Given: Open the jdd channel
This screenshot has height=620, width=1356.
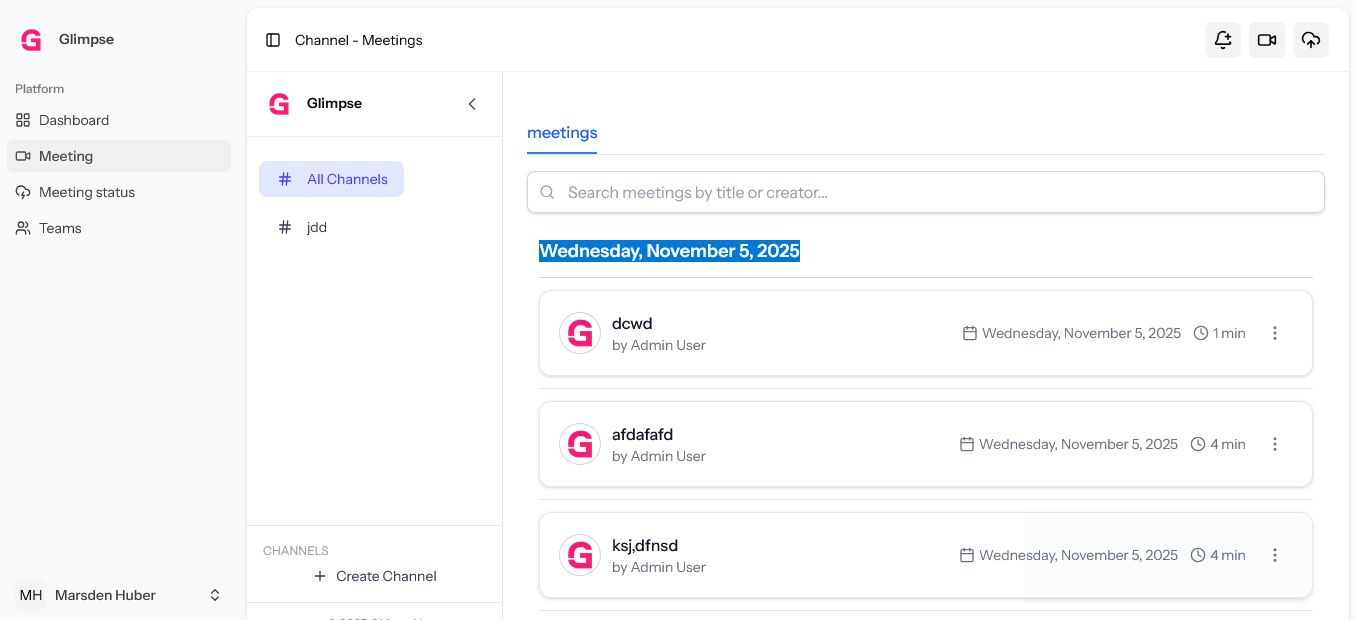Looking at the screenshot, I should [x=316, y=227].
